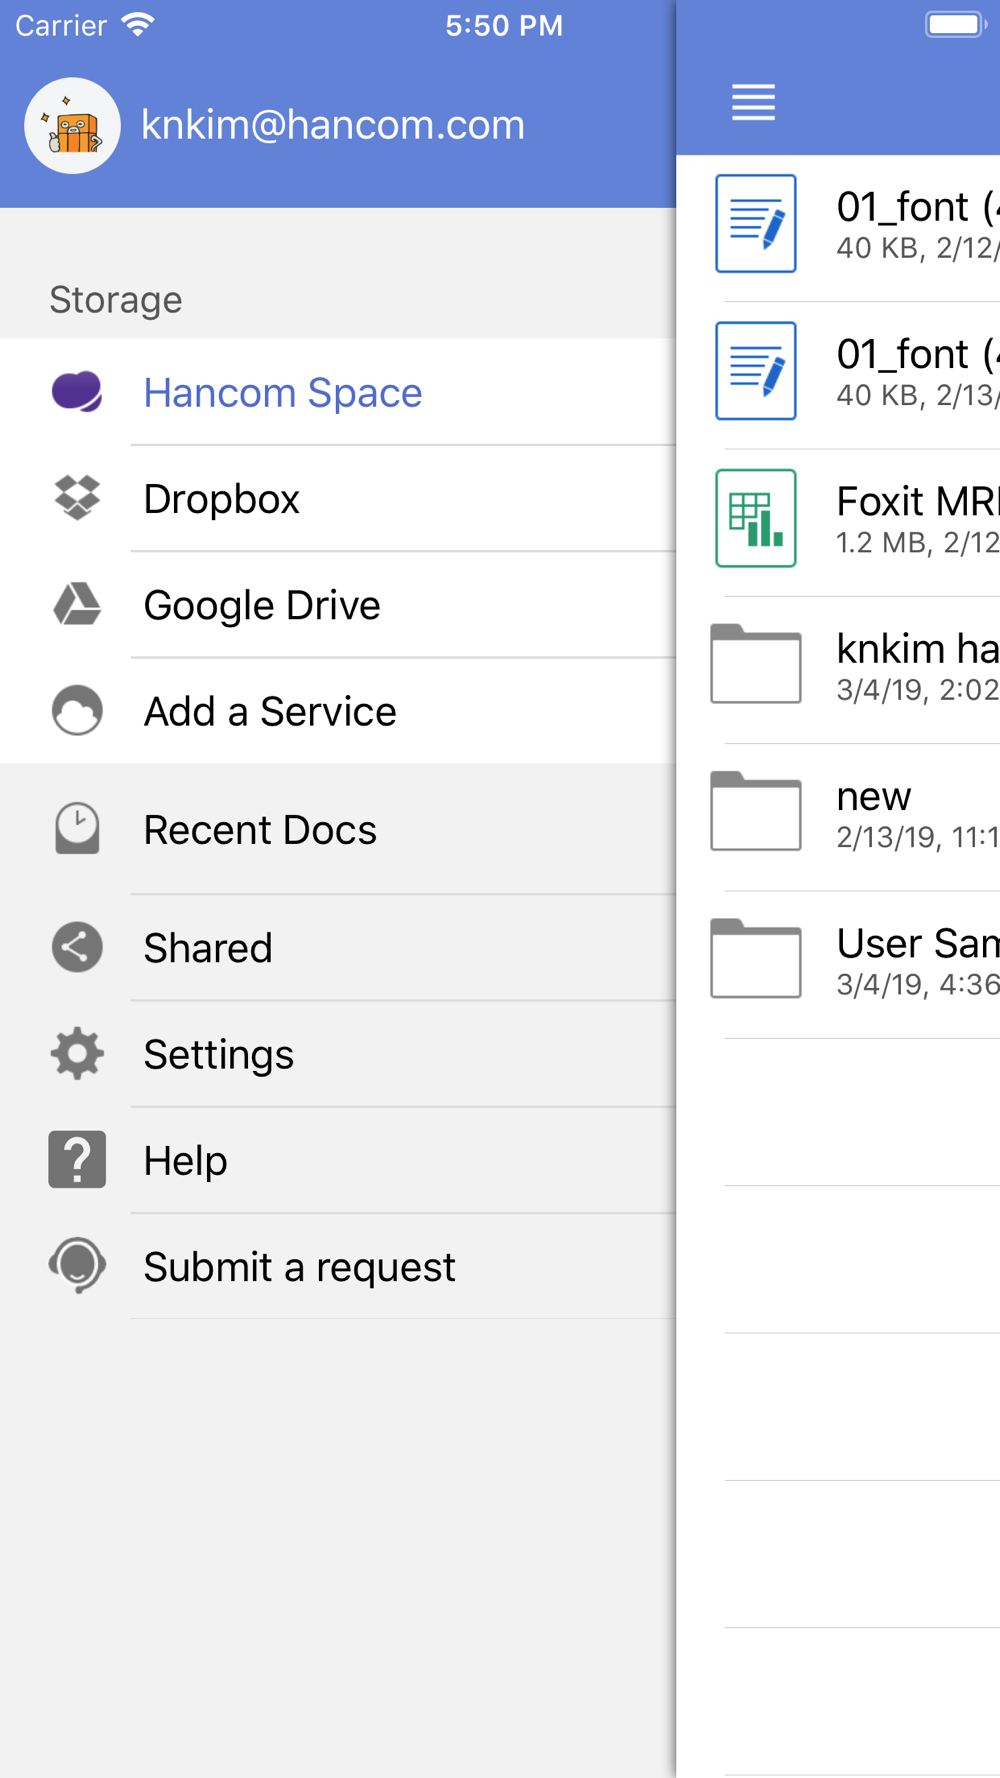Viewport: 1000px width, 1778px height.
Task: Open the folder icon named new
Action: pyautogui.click(x=756, y=811)
